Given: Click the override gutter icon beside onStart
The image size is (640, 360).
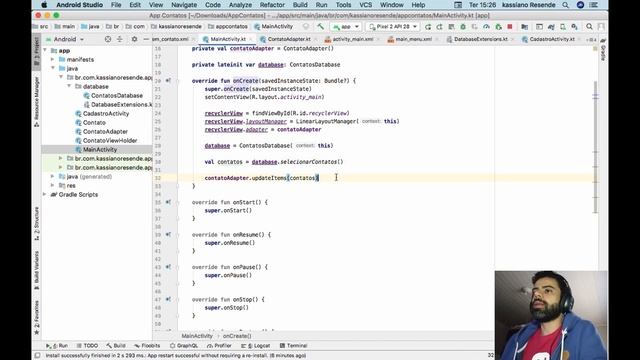Looking at the screenshot, I should coord(168,202).
